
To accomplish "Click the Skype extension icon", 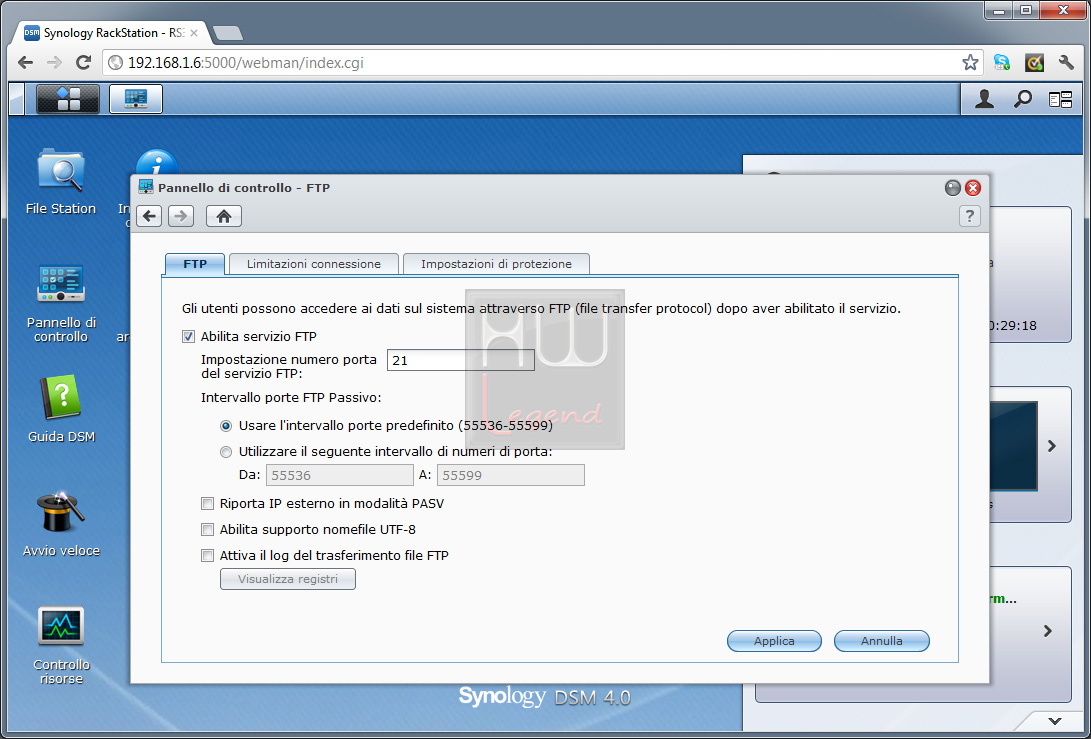I will click(x=1002, y=63).
